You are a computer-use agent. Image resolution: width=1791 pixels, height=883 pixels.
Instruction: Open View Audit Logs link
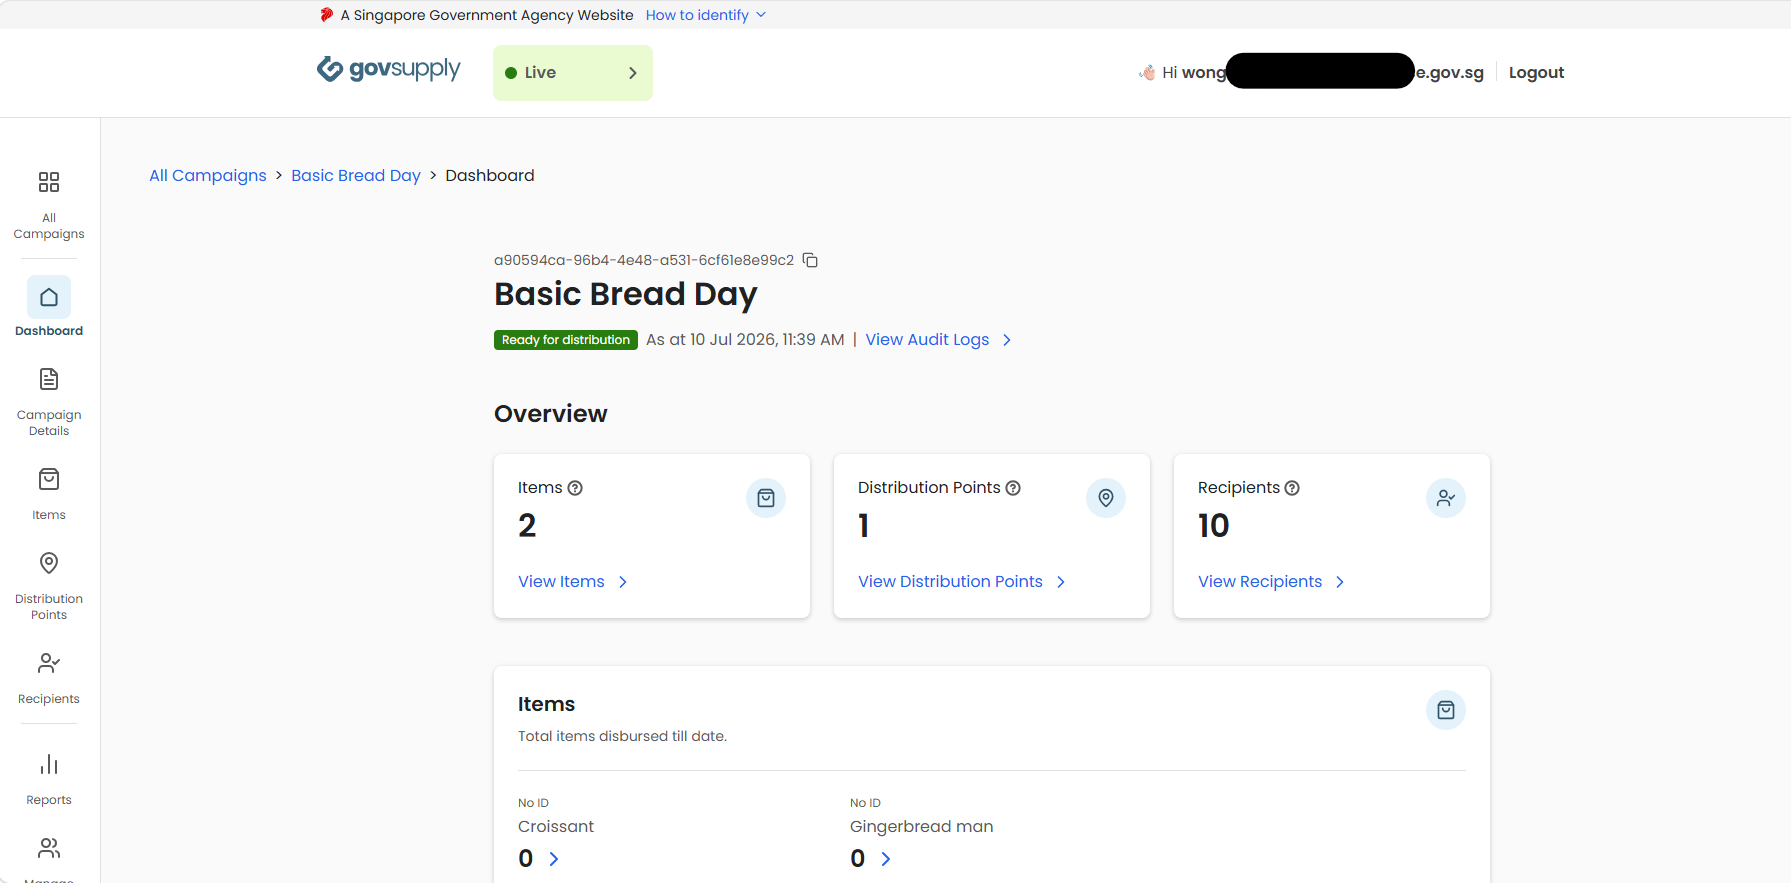(x=939, y=340)
